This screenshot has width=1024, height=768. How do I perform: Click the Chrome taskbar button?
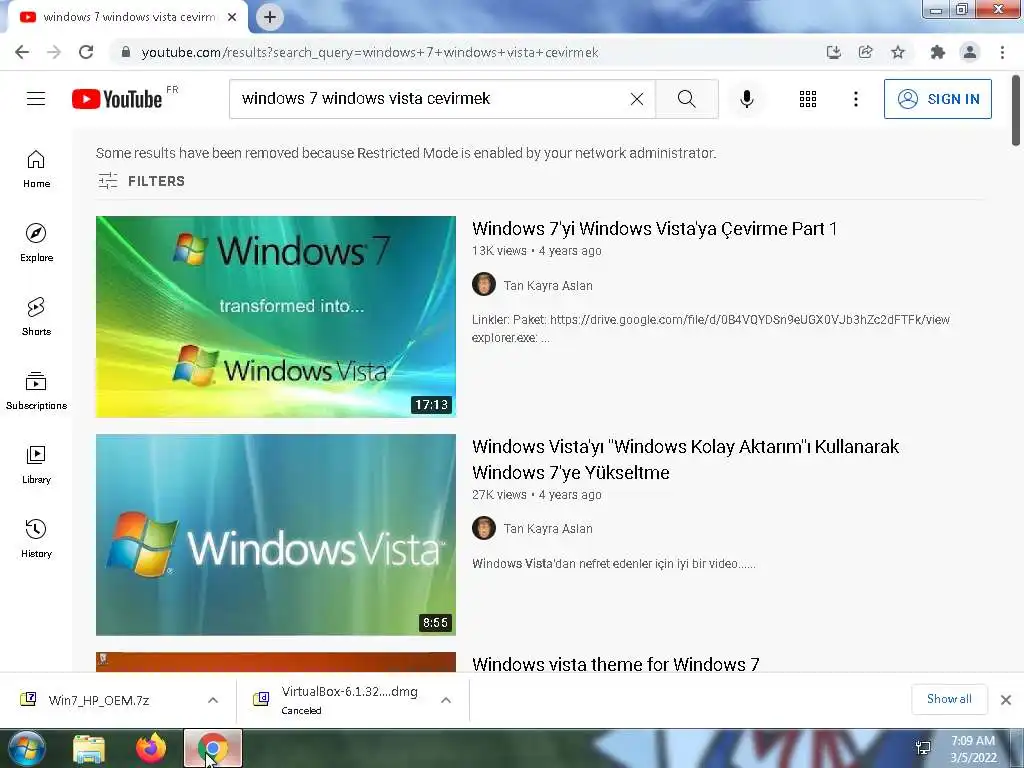[212, 748]
